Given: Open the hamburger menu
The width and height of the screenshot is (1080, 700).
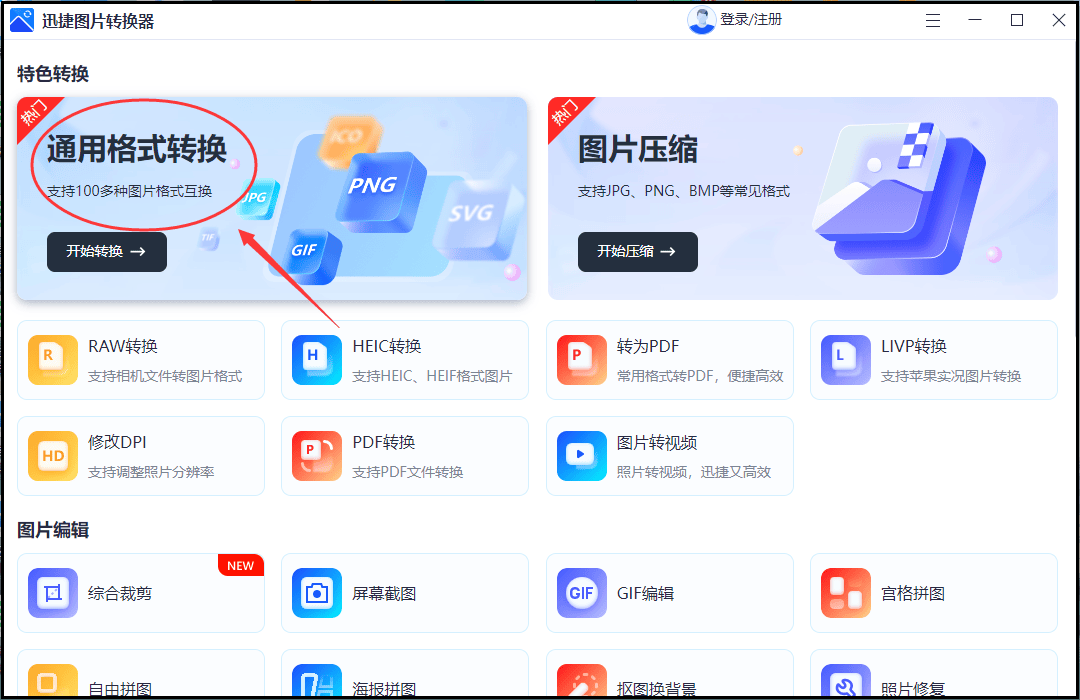Looking at the screenshot, I should [x=932, y=19].
